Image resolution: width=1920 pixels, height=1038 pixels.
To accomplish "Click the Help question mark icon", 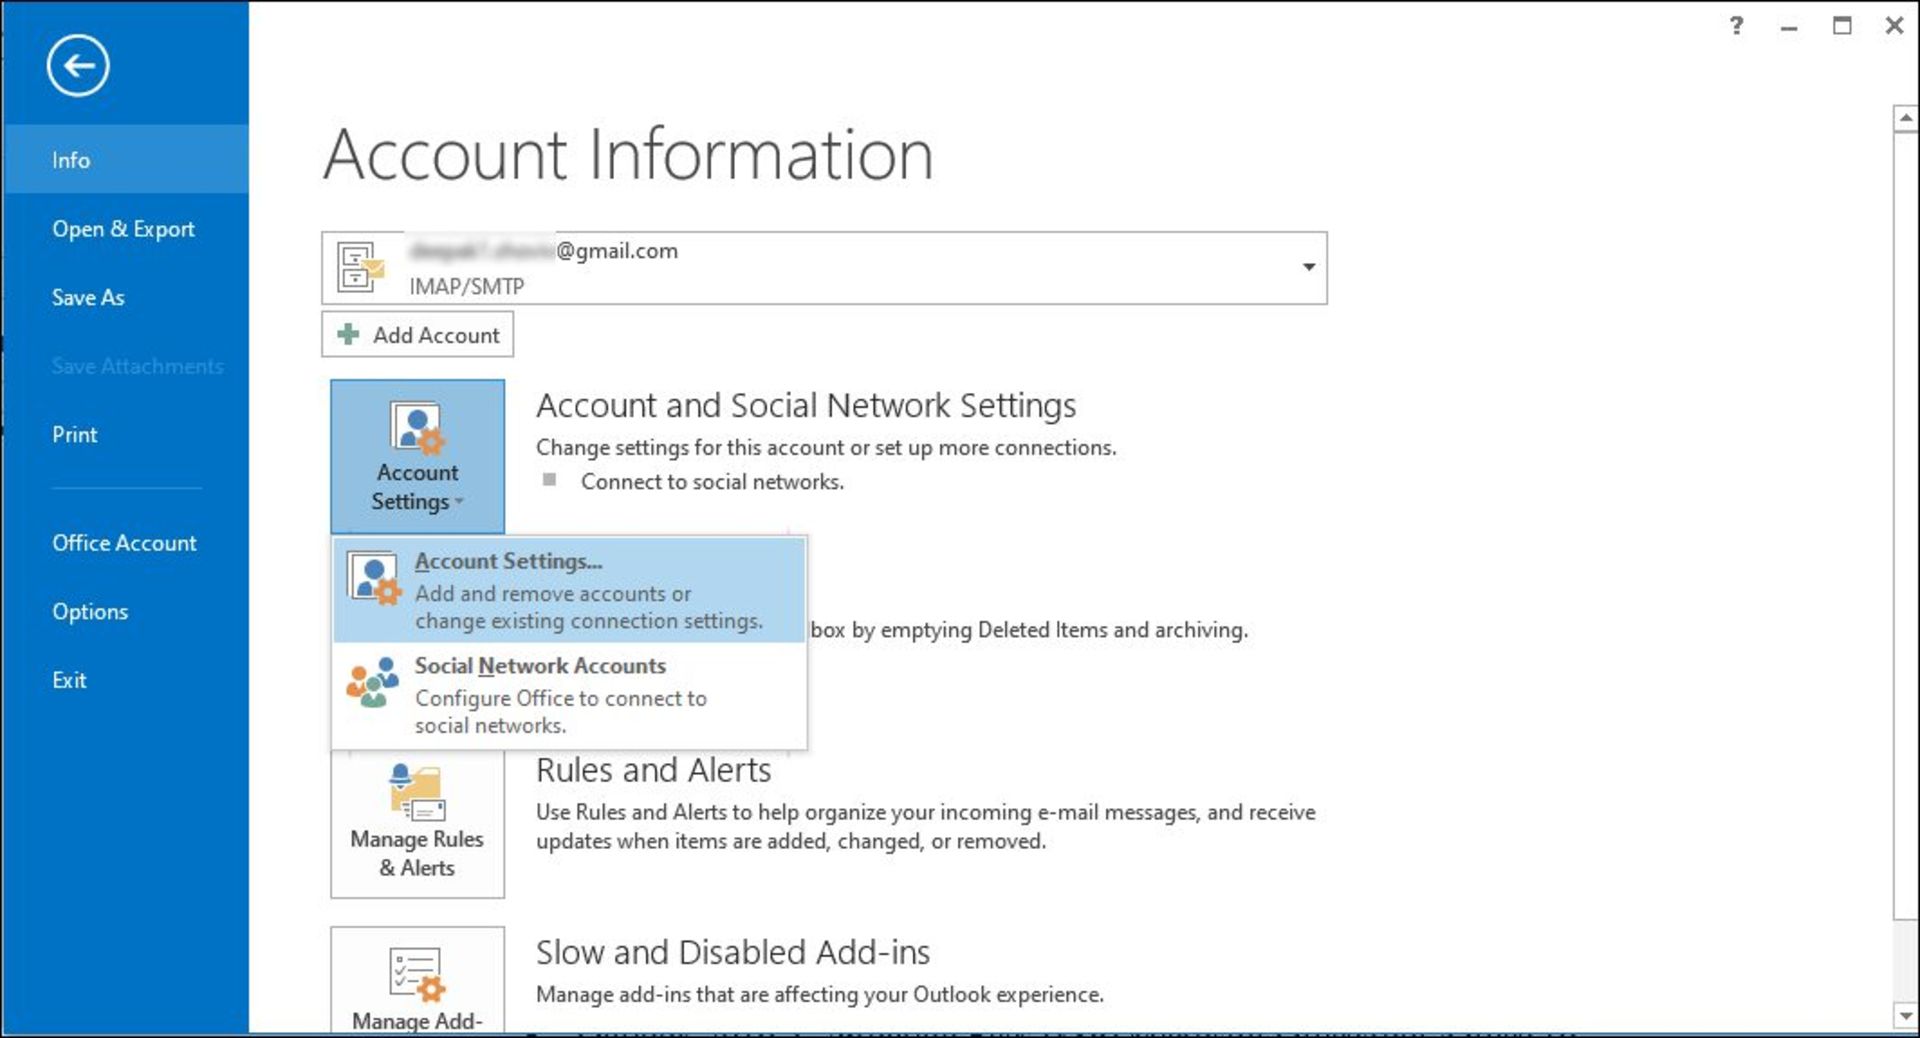I will pos(1737,25).
